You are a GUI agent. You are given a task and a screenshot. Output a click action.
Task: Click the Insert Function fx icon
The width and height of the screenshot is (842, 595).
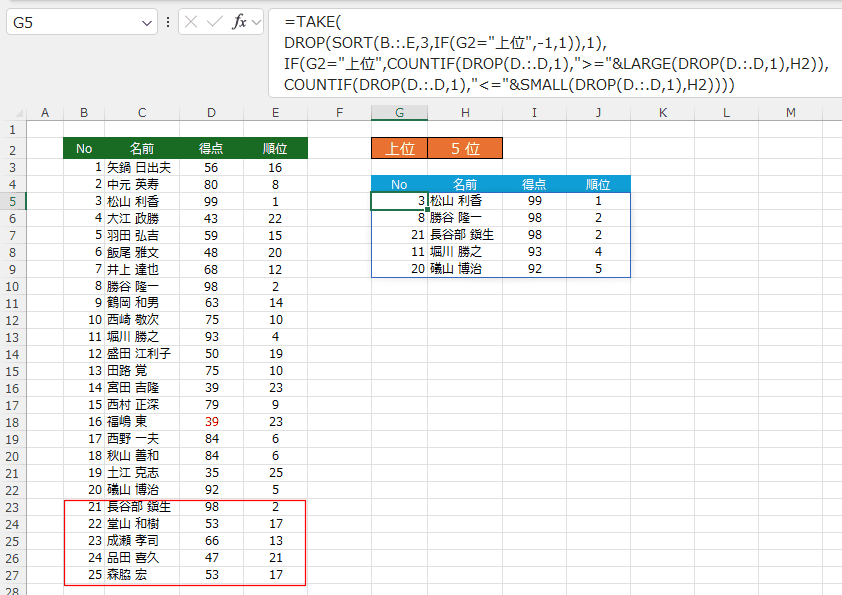tap(239, 22)
